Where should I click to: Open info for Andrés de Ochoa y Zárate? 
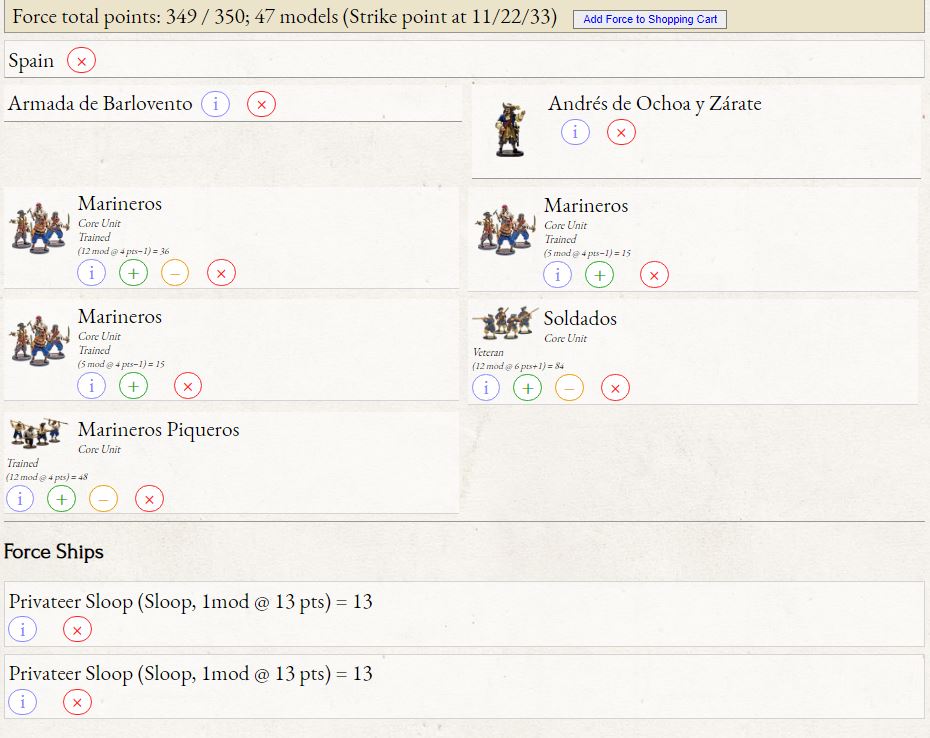(575, 132)
